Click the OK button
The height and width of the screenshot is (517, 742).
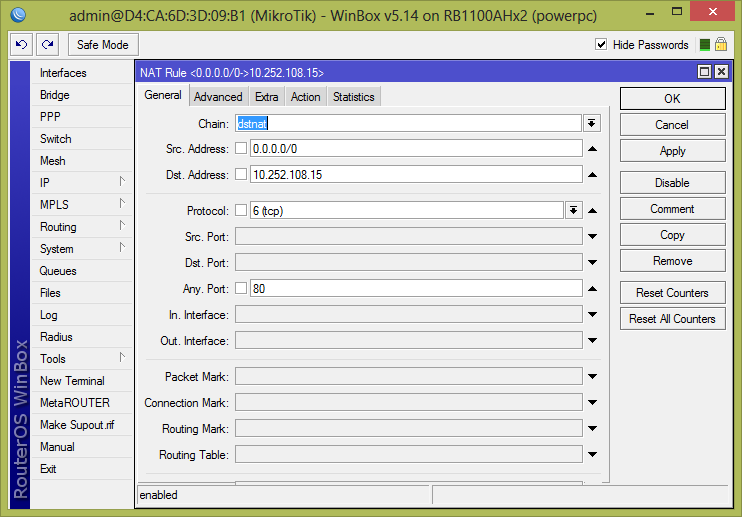coord(672,98)
